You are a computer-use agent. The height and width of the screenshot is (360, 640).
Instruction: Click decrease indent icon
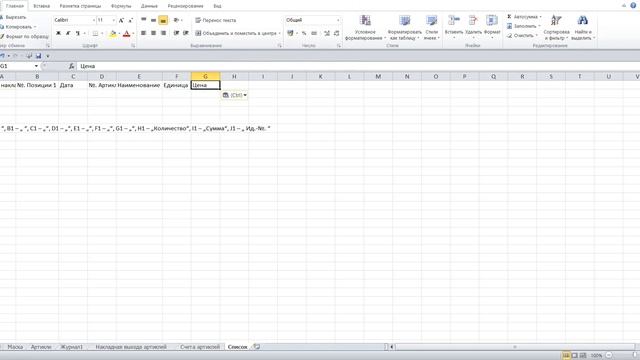pyautogui.click(x=176, y=33)
